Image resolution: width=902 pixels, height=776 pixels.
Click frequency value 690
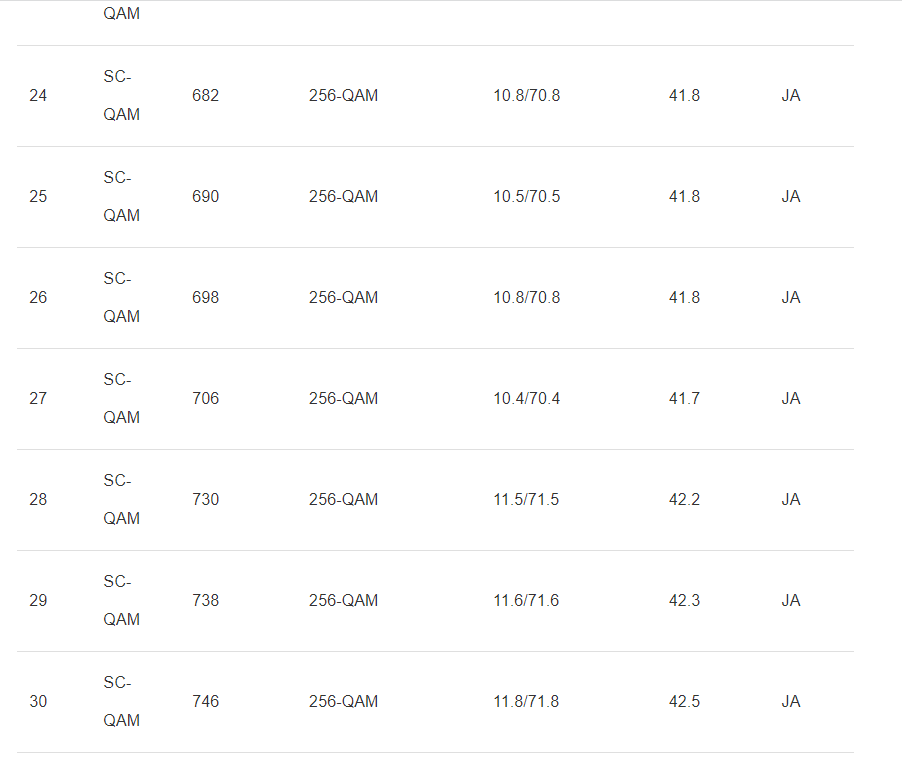[x=205, y=197]
